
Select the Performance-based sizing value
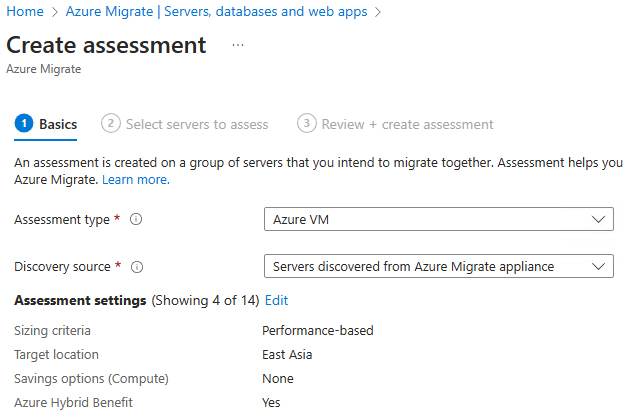(318, 331)
